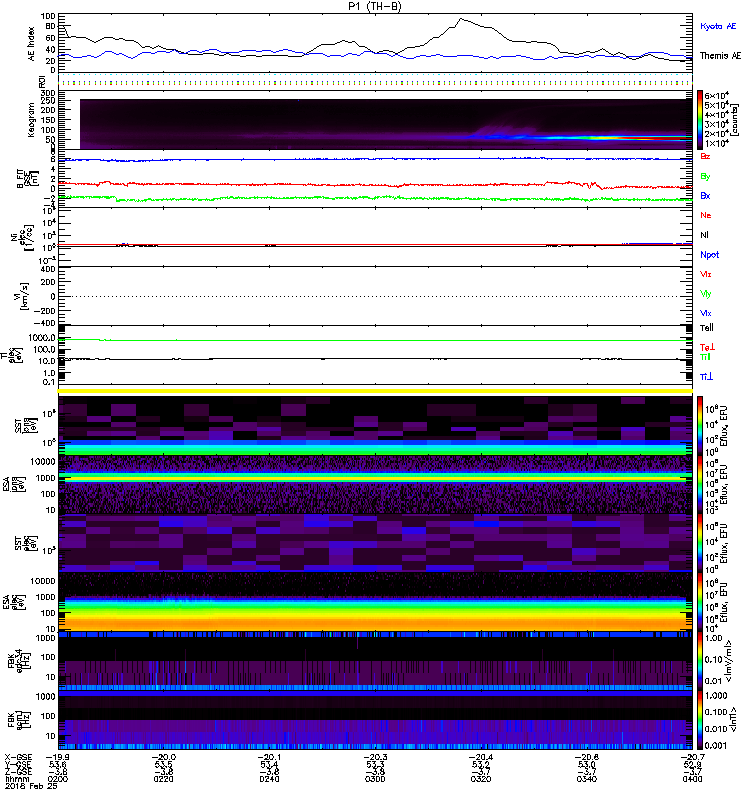This screenshot has width=750, height=800.
Task: Click the 0300 time tick label
Action: pyautogui.click(x=375, y=779)
